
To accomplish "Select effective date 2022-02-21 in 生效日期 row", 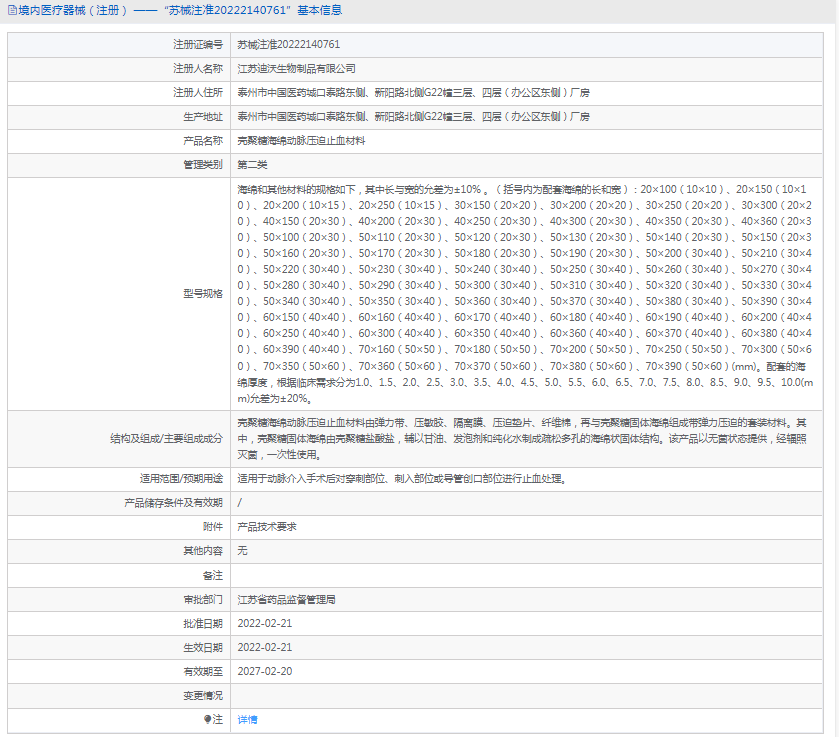I will tap(265, 648).
